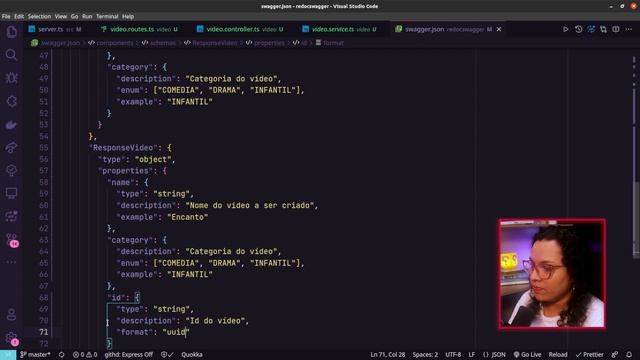Click format breadcrumb segment

point(333,43)
